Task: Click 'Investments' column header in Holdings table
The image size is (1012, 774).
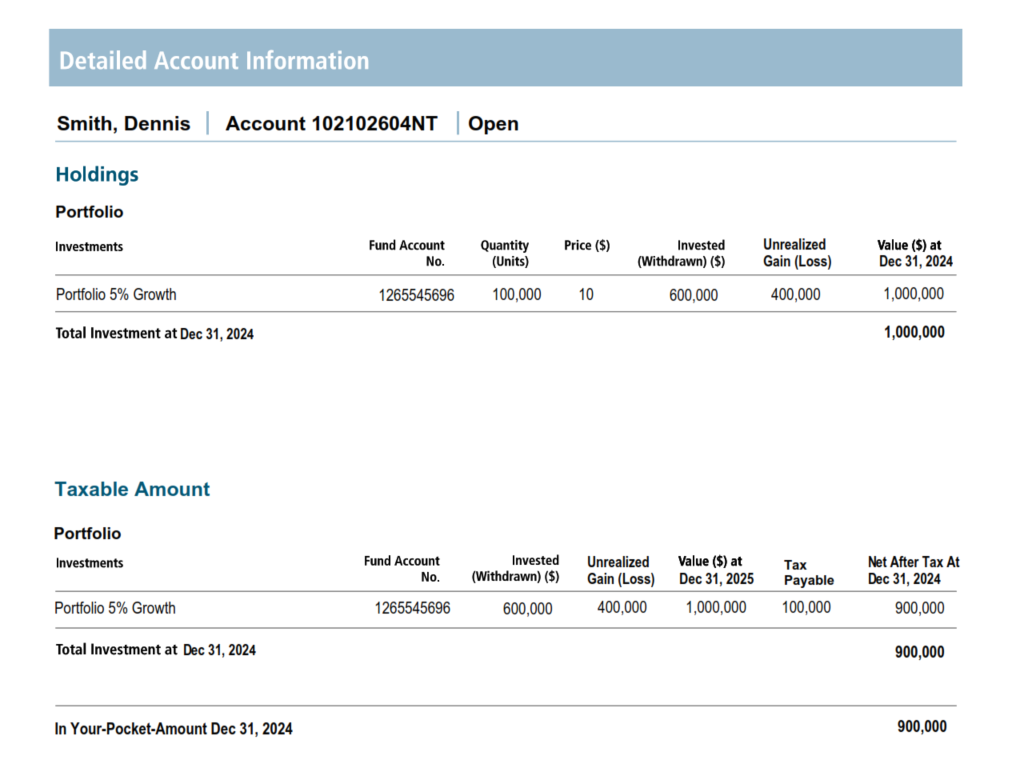Action: [x=88, y=247]
